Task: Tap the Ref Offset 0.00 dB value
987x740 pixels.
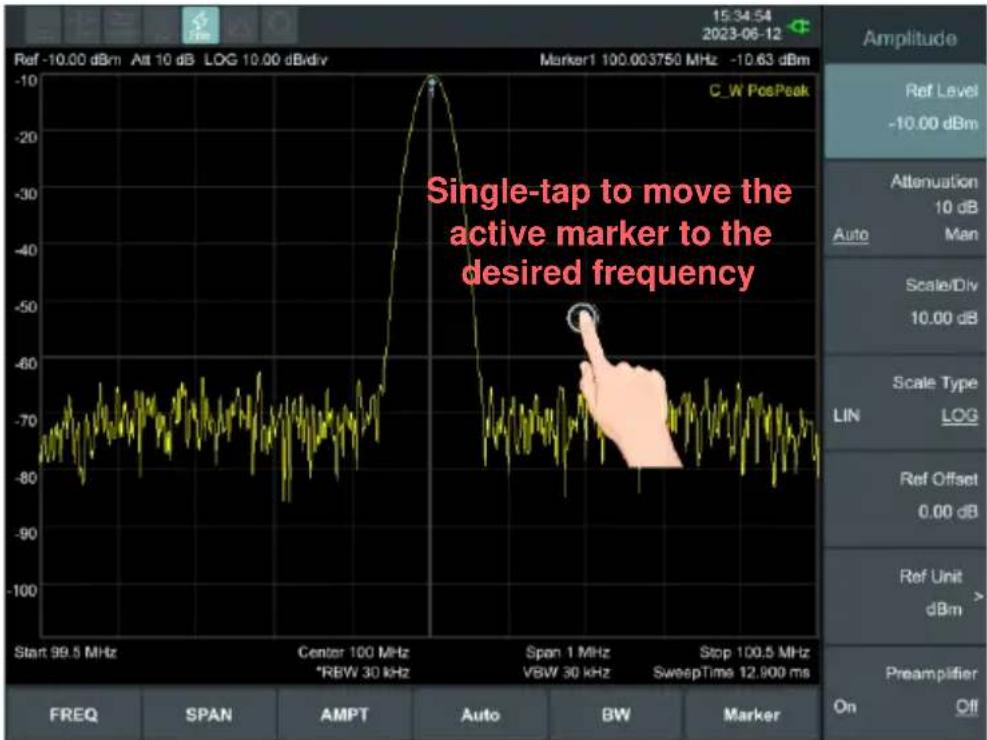Action: (947, 512)
